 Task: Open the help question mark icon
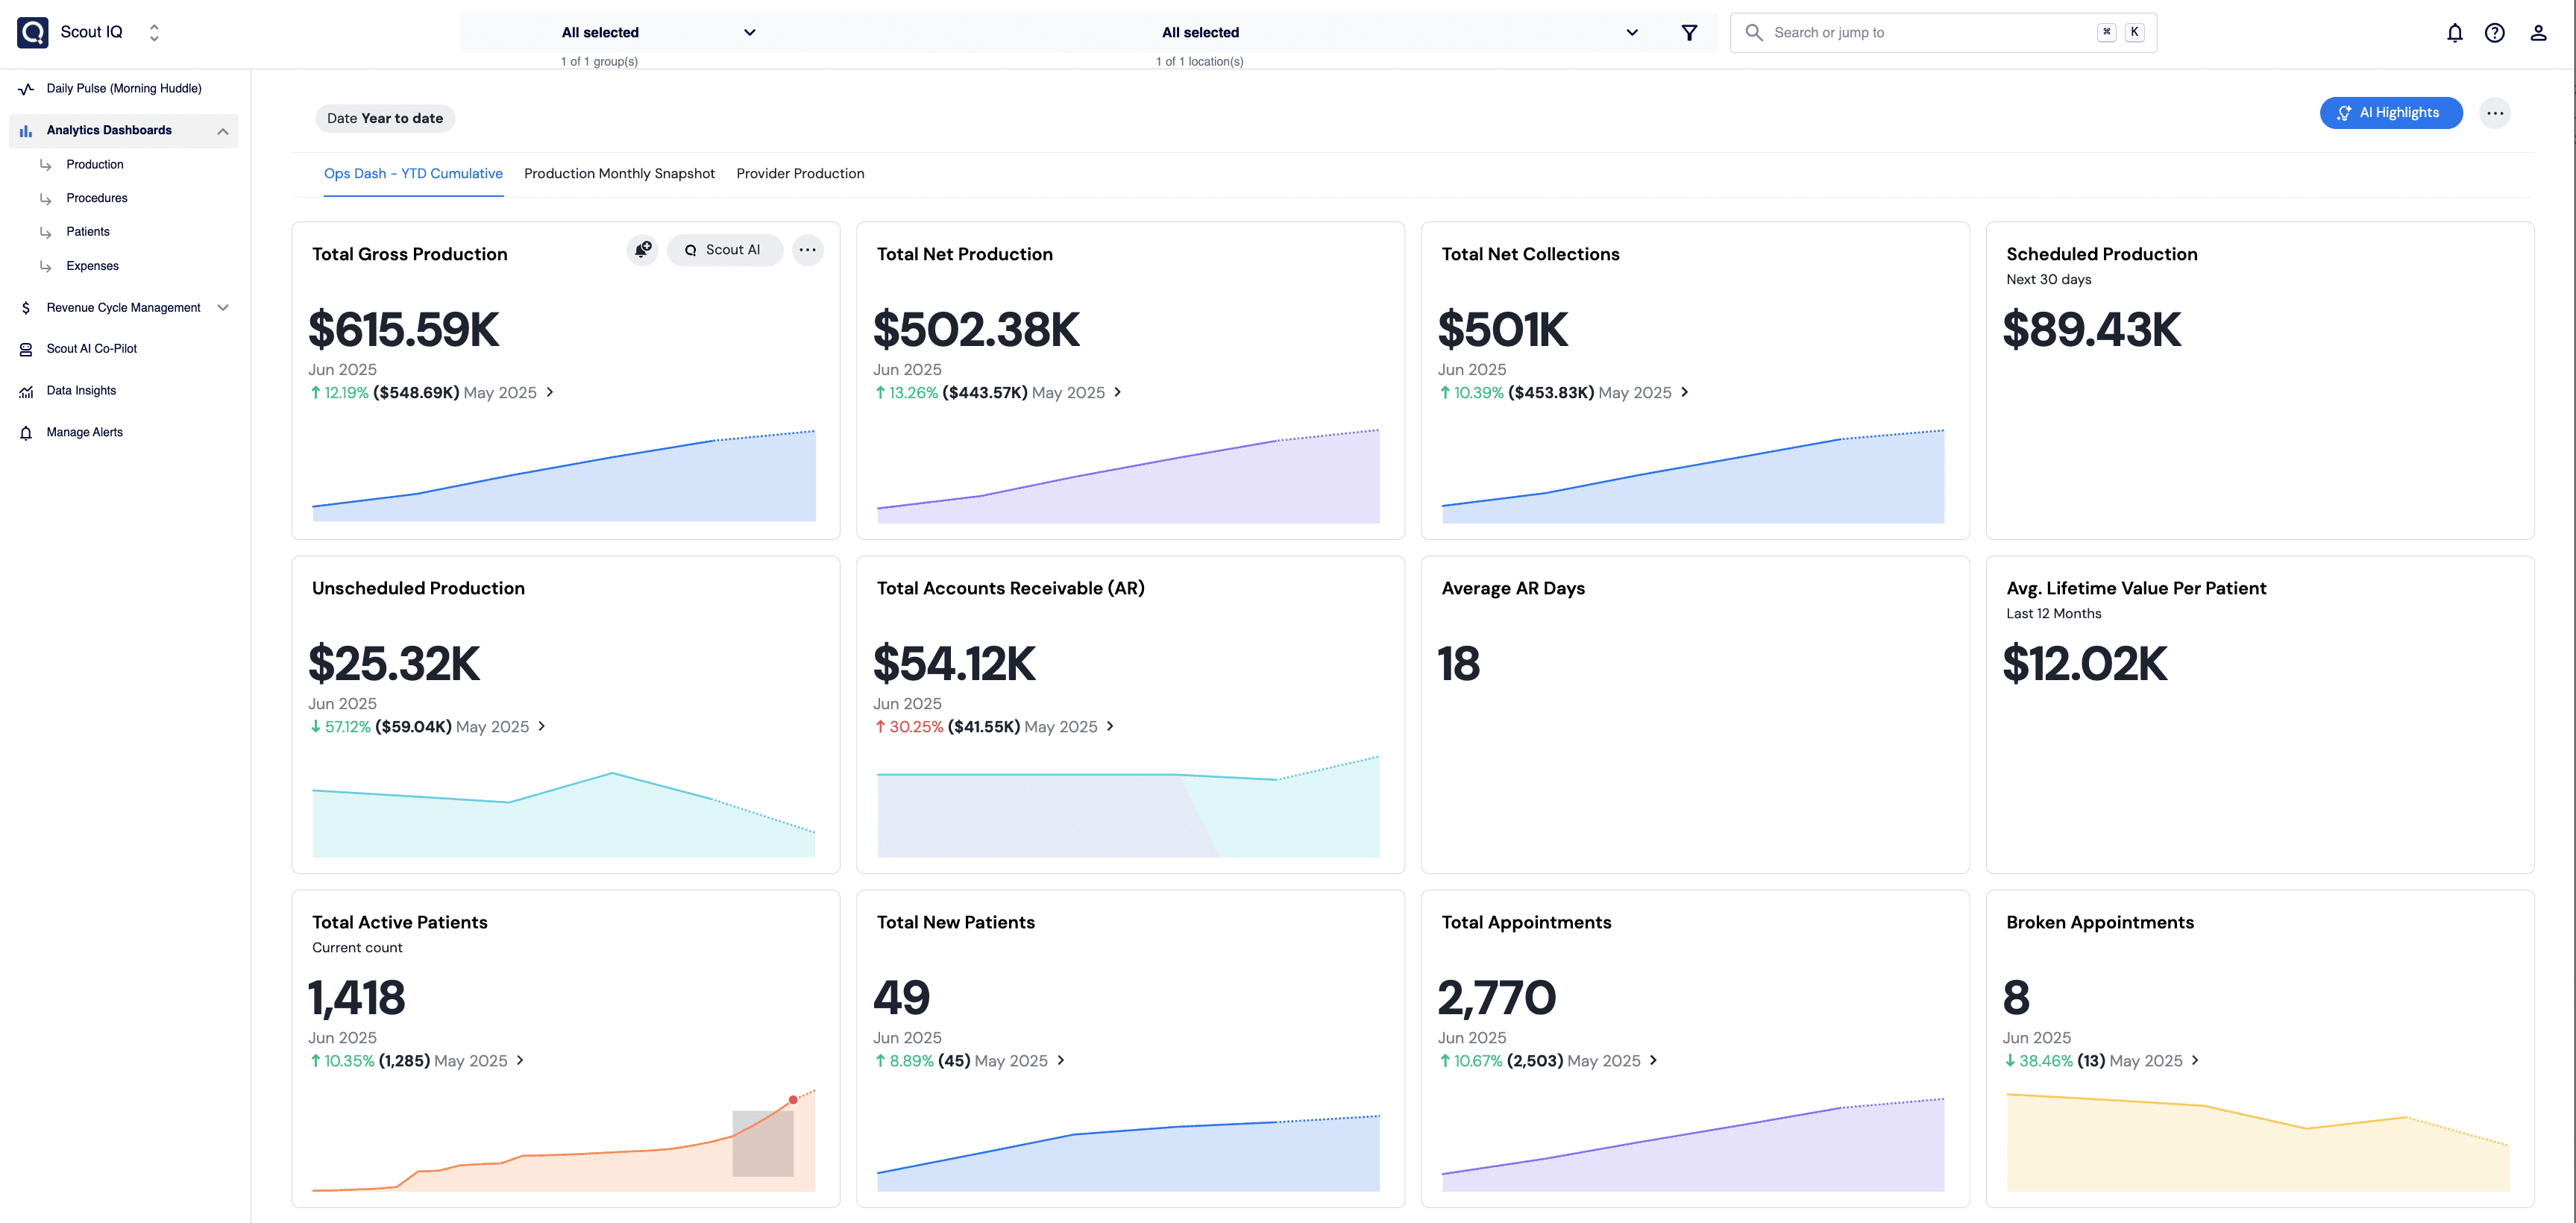pos(2494,33)
